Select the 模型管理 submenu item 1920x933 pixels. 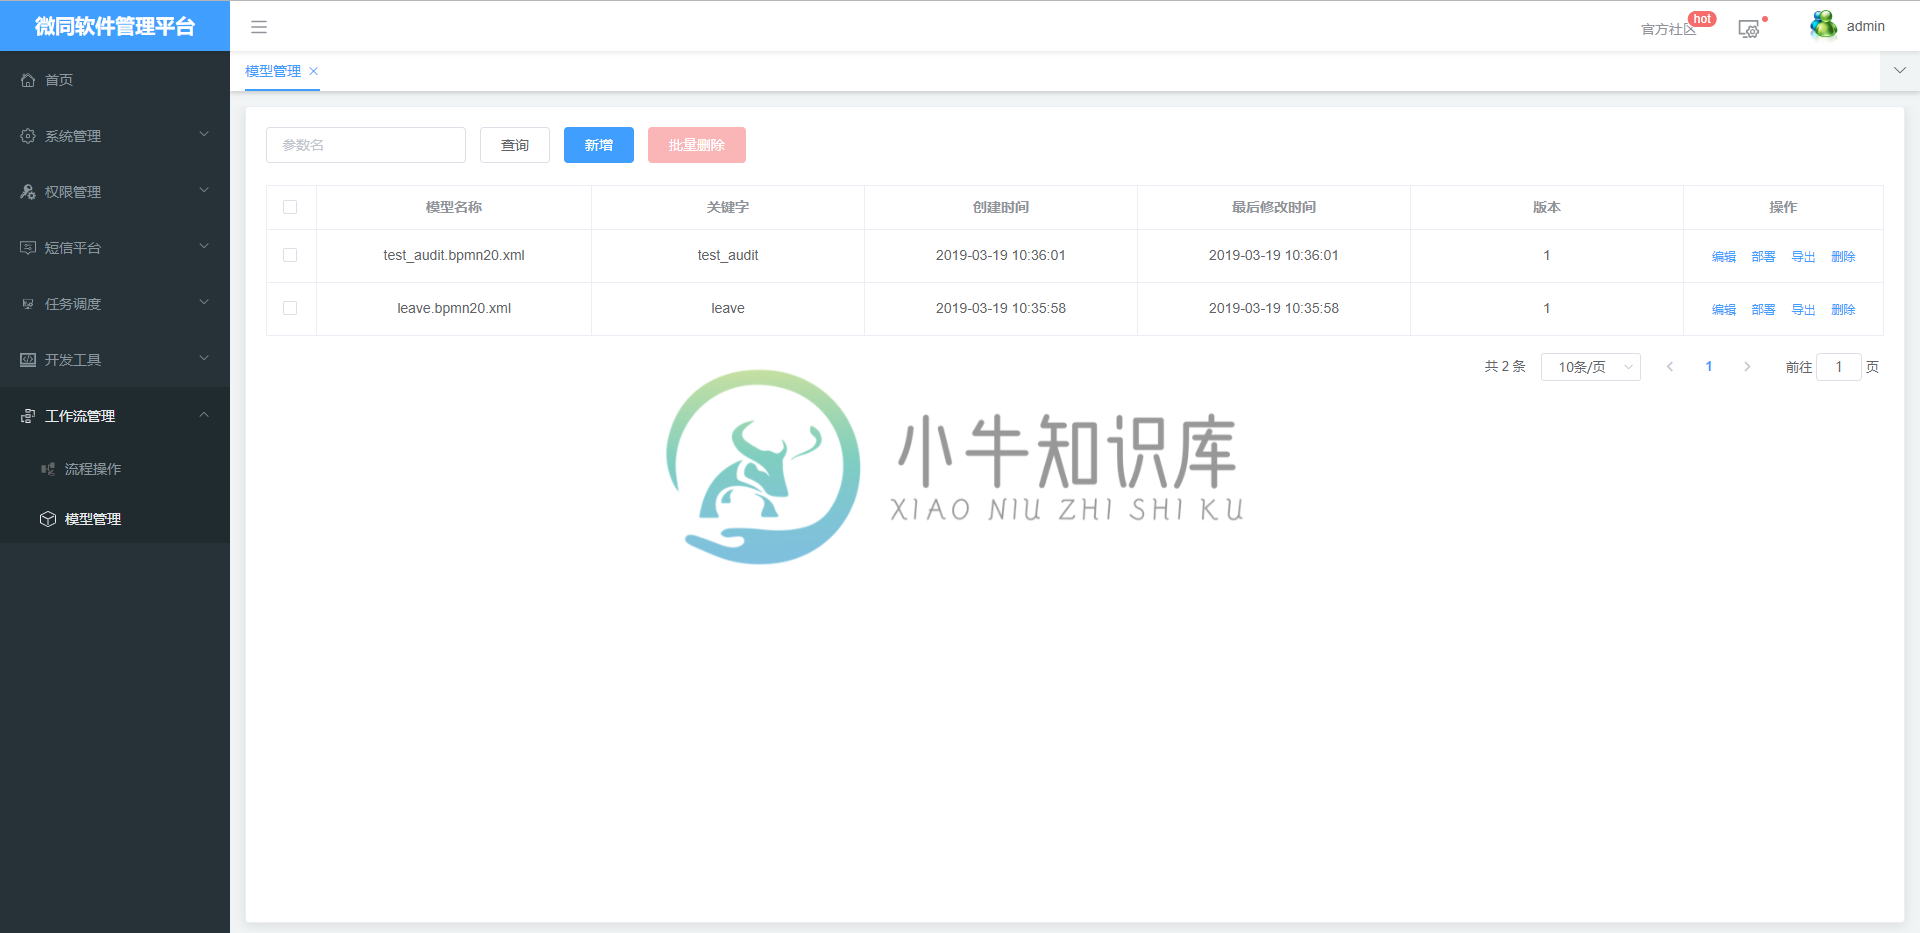point(115,519)
